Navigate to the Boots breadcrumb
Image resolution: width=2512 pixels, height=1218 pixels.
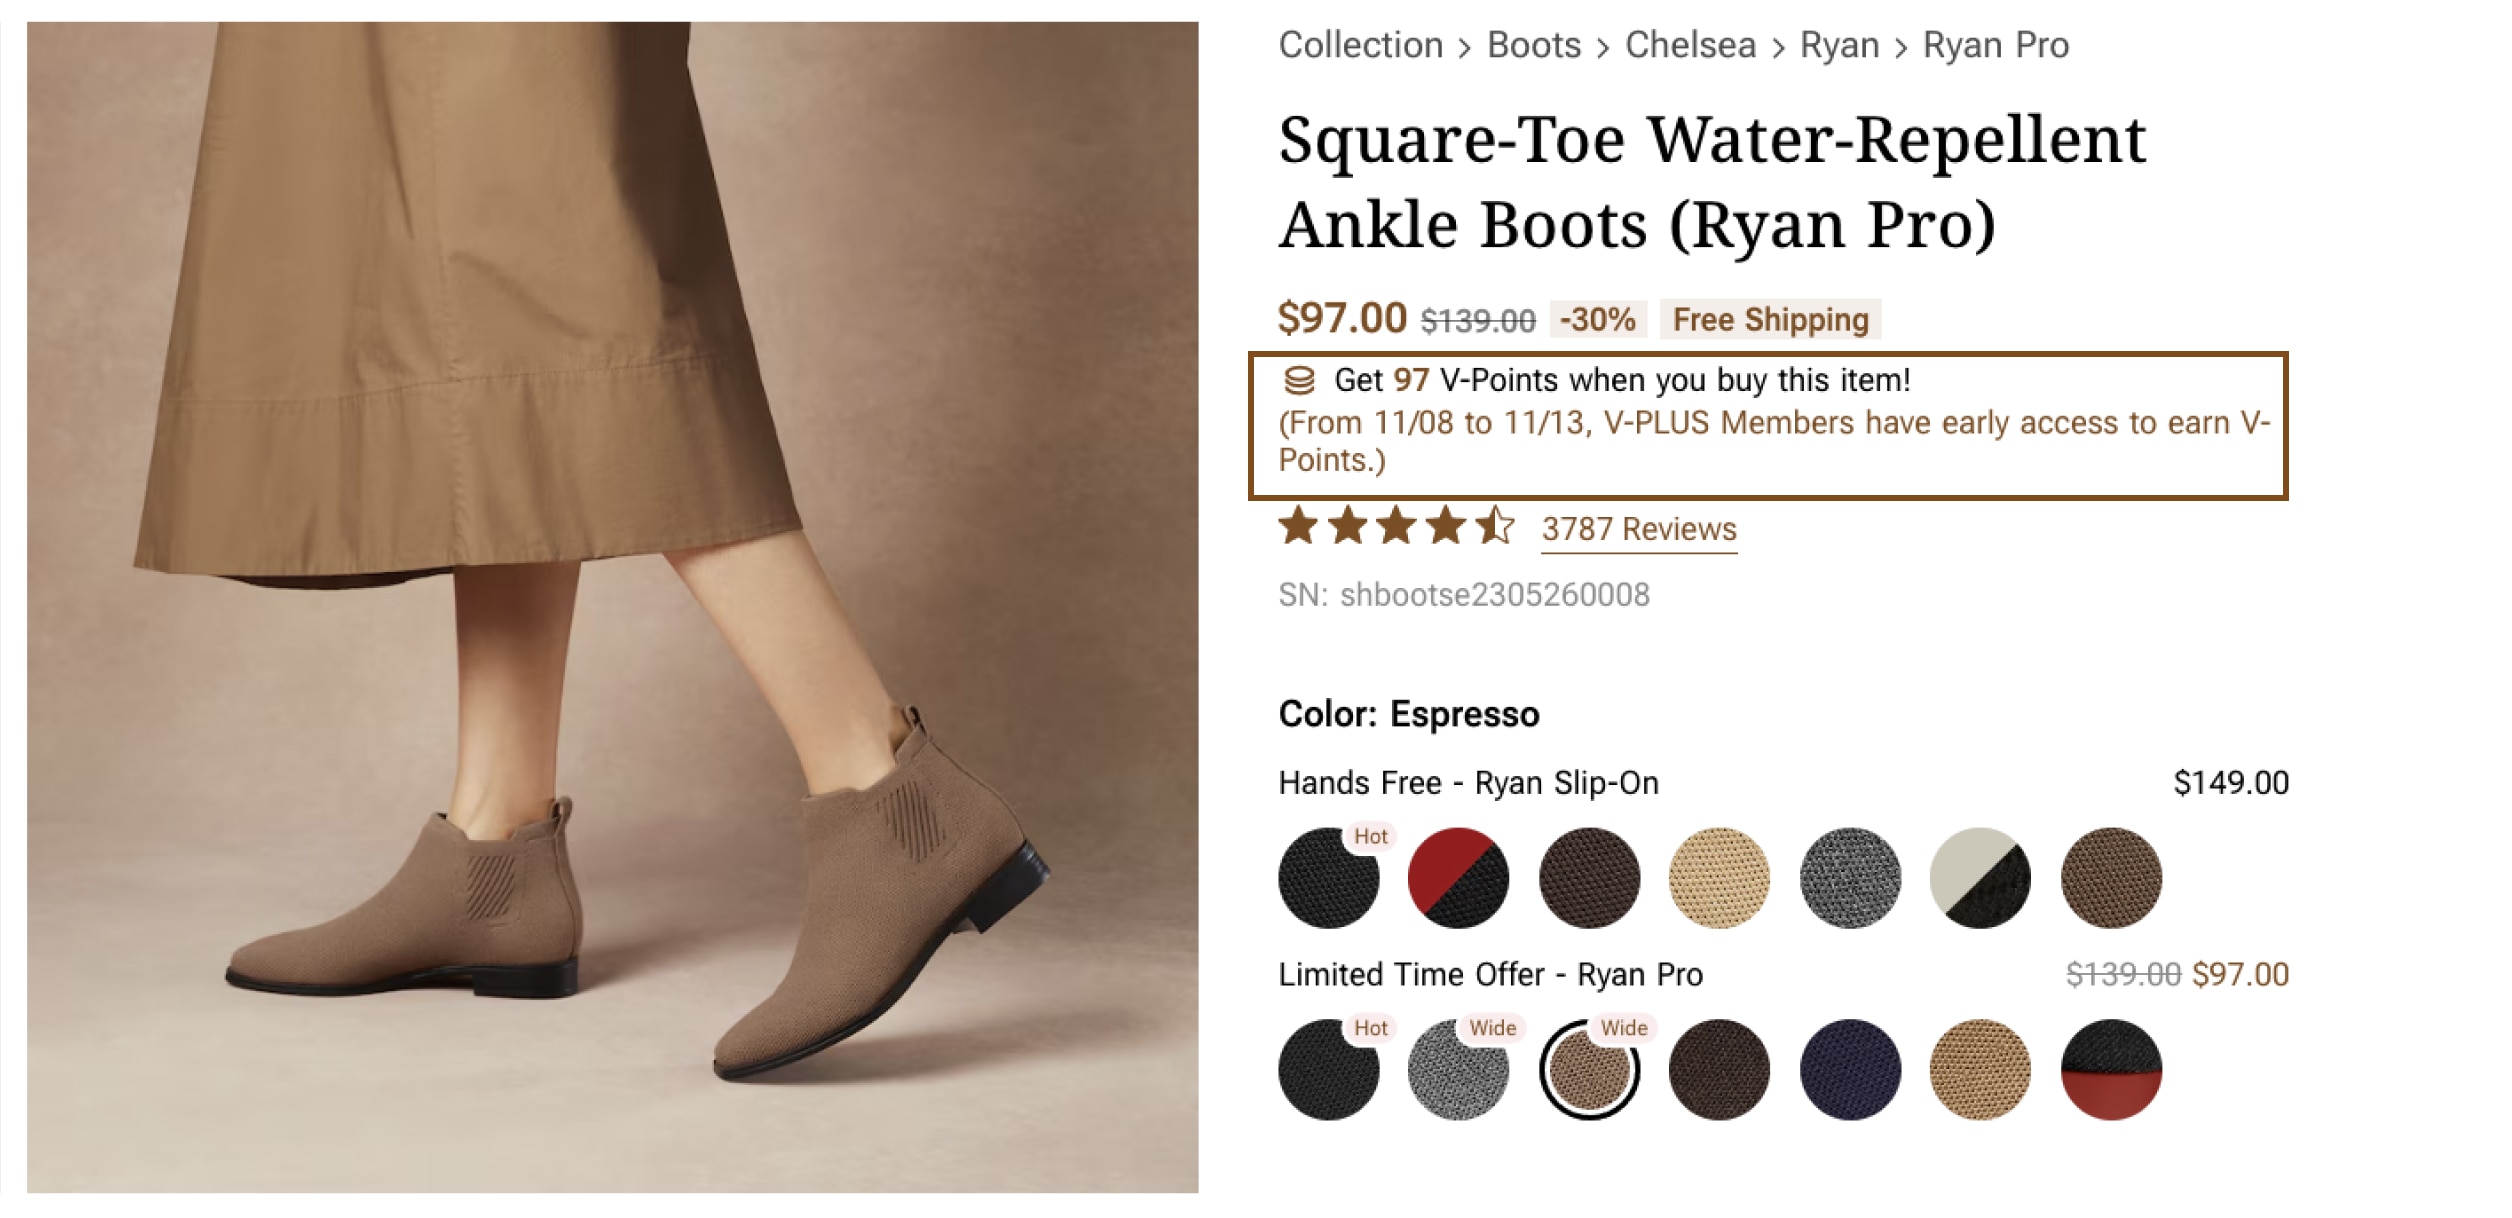(x=1534, y=46)
